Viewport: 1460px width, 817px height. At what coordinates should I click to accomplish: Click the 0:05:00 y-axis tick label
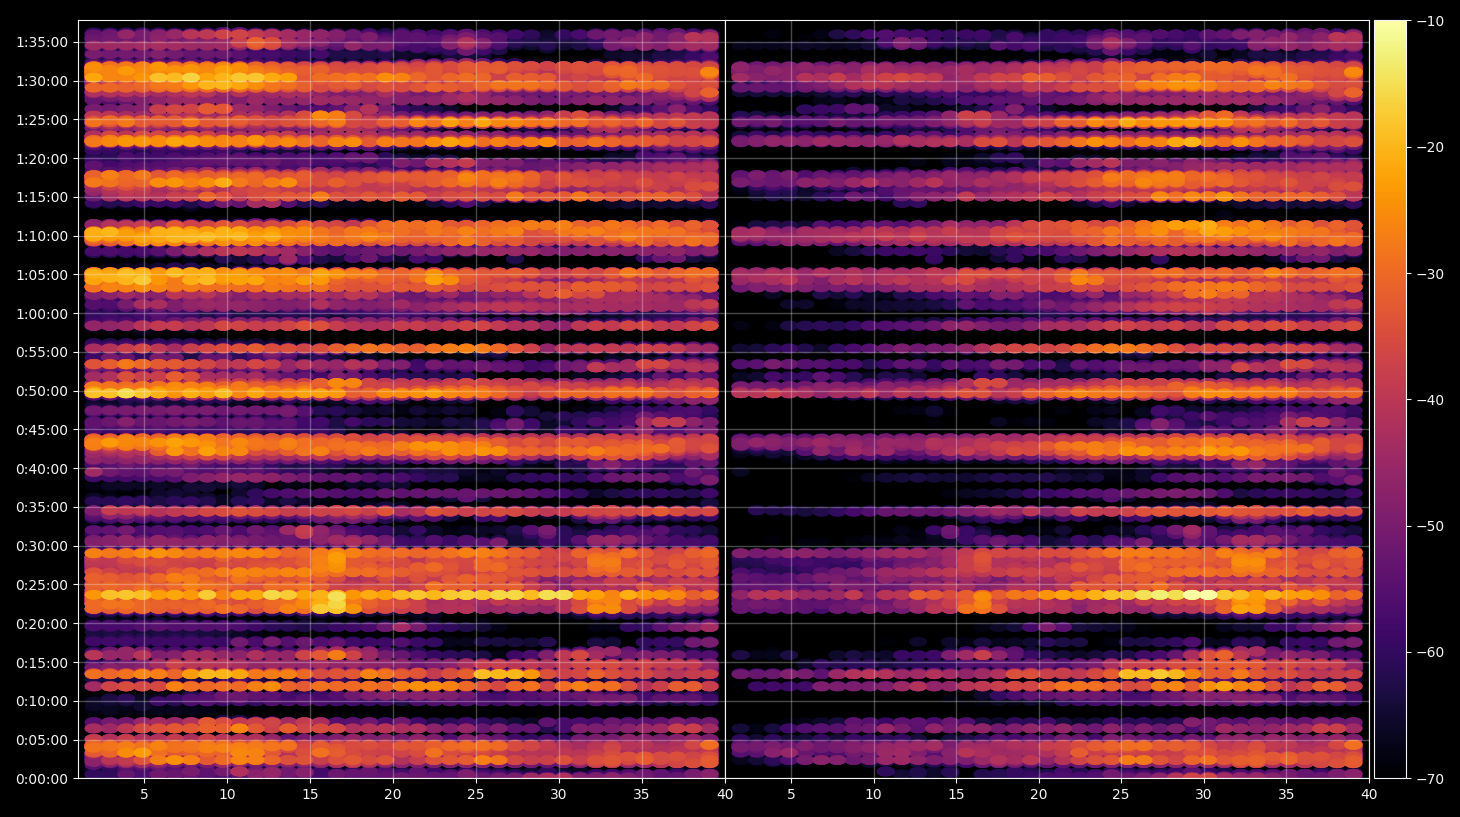(42, 740)
